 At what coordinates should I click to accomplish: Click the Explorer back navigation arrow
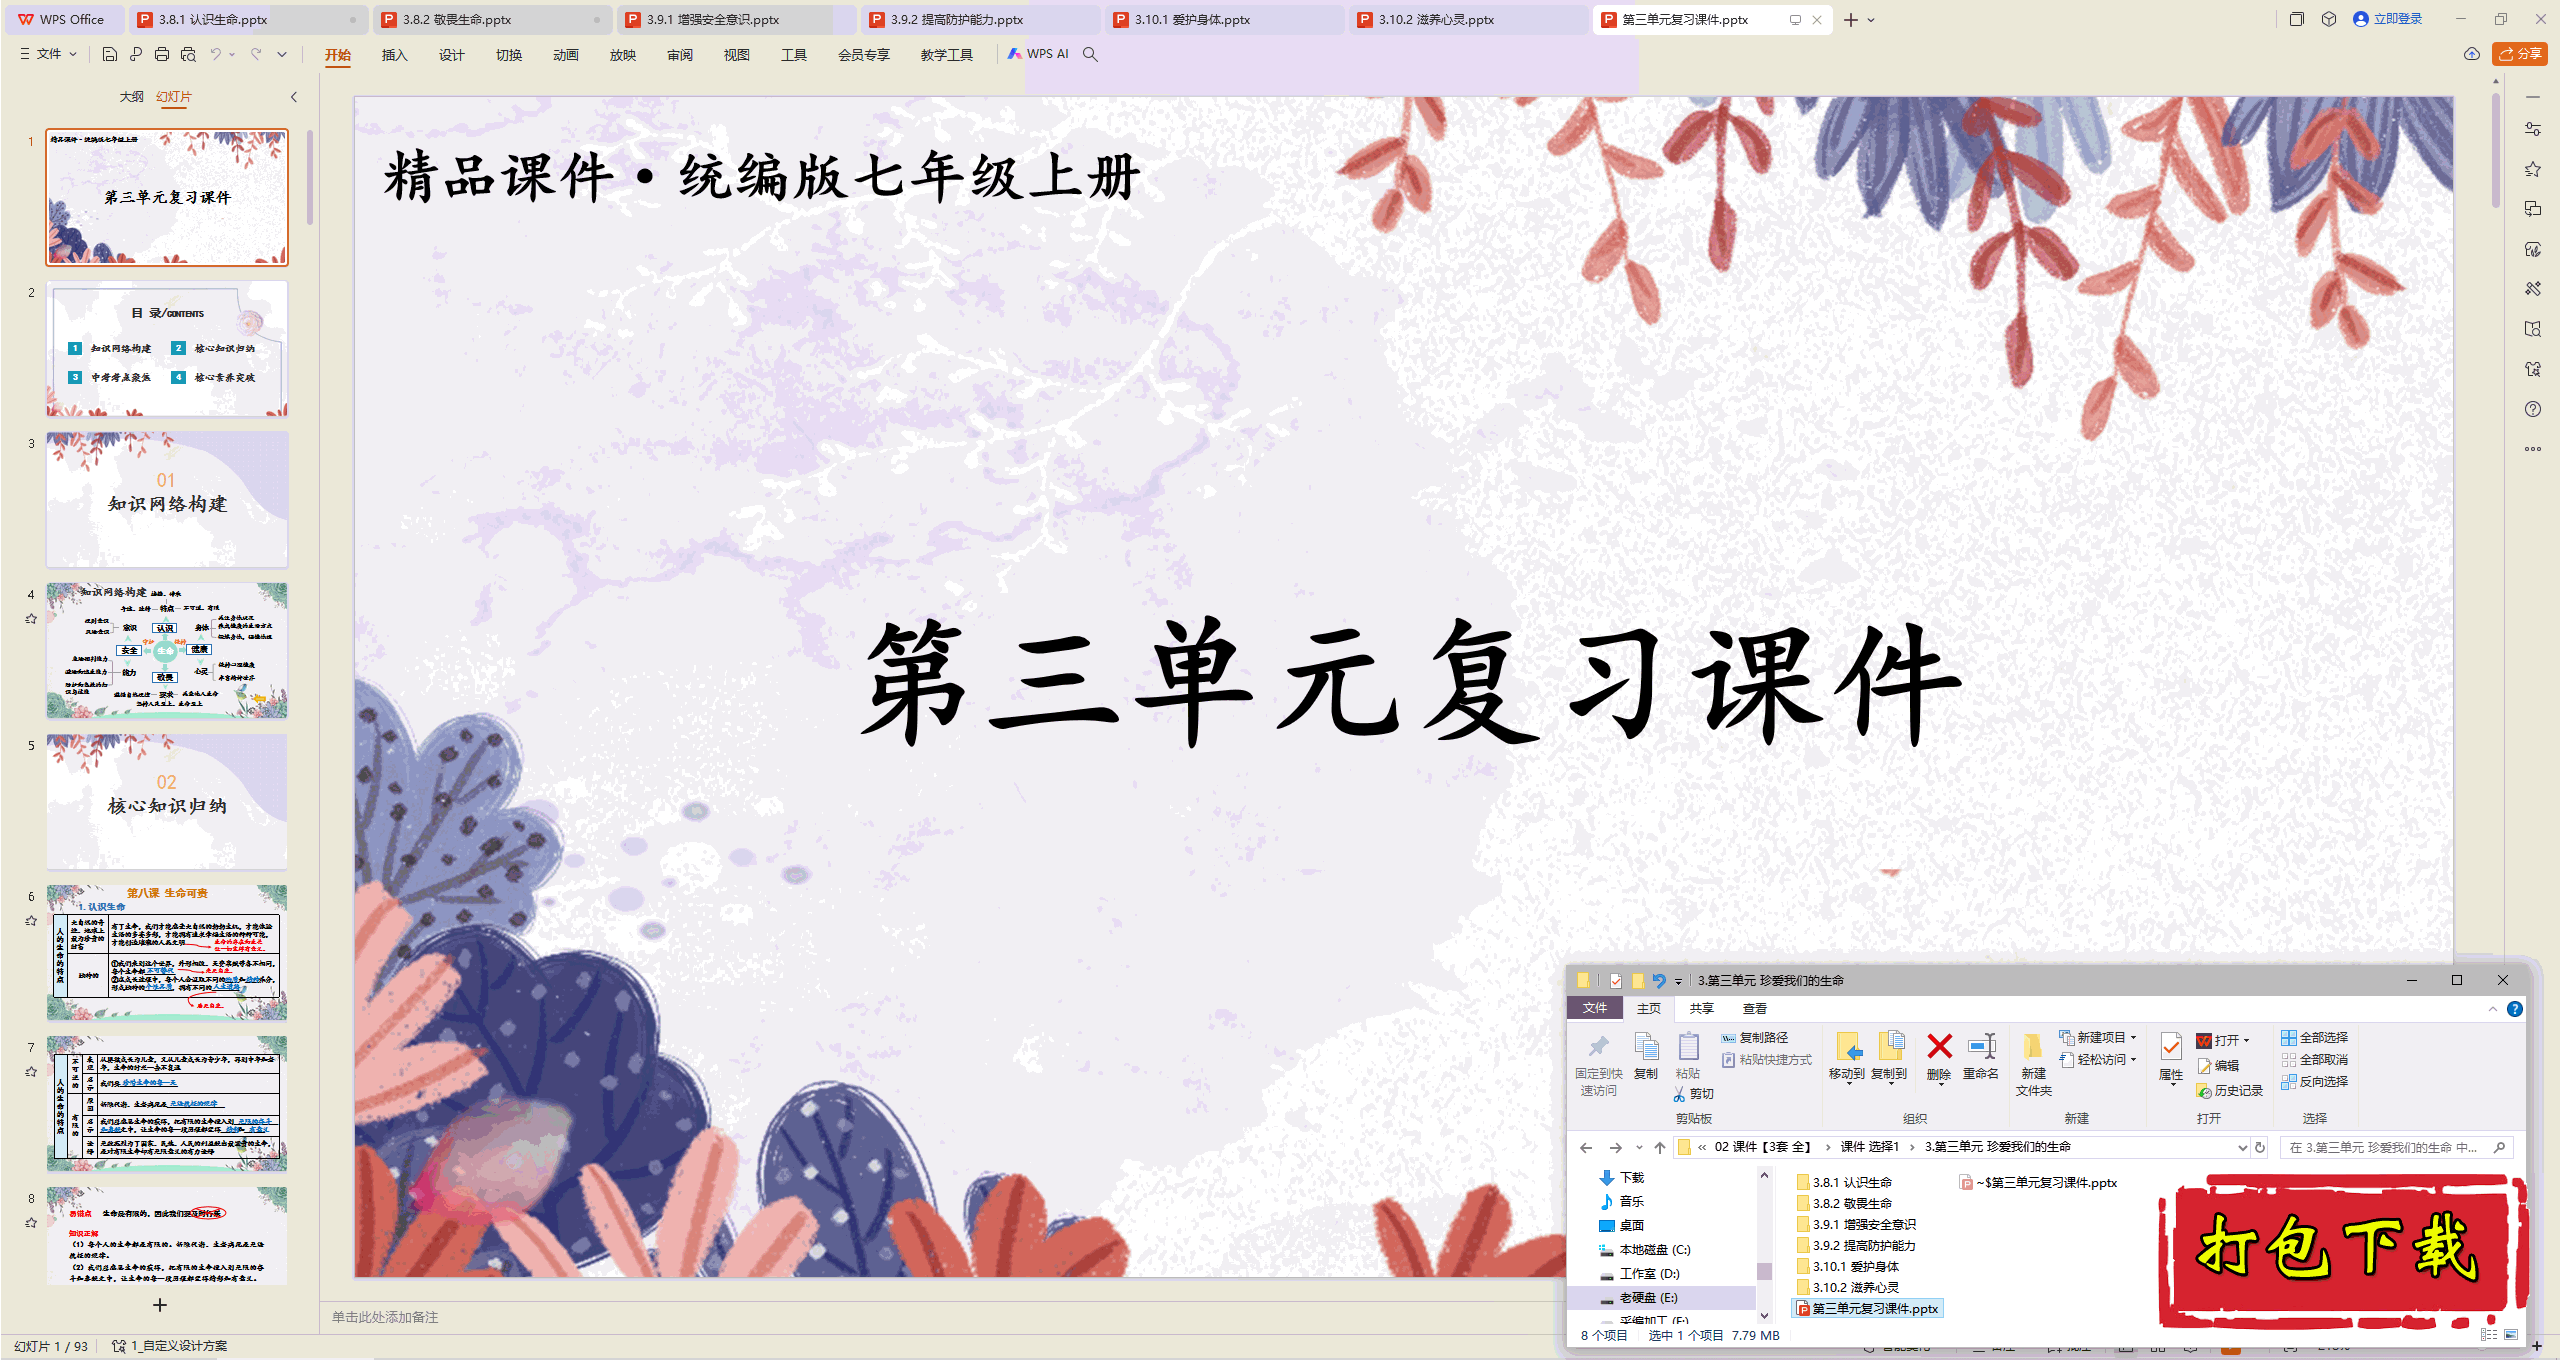(x=1586, y=1147)
